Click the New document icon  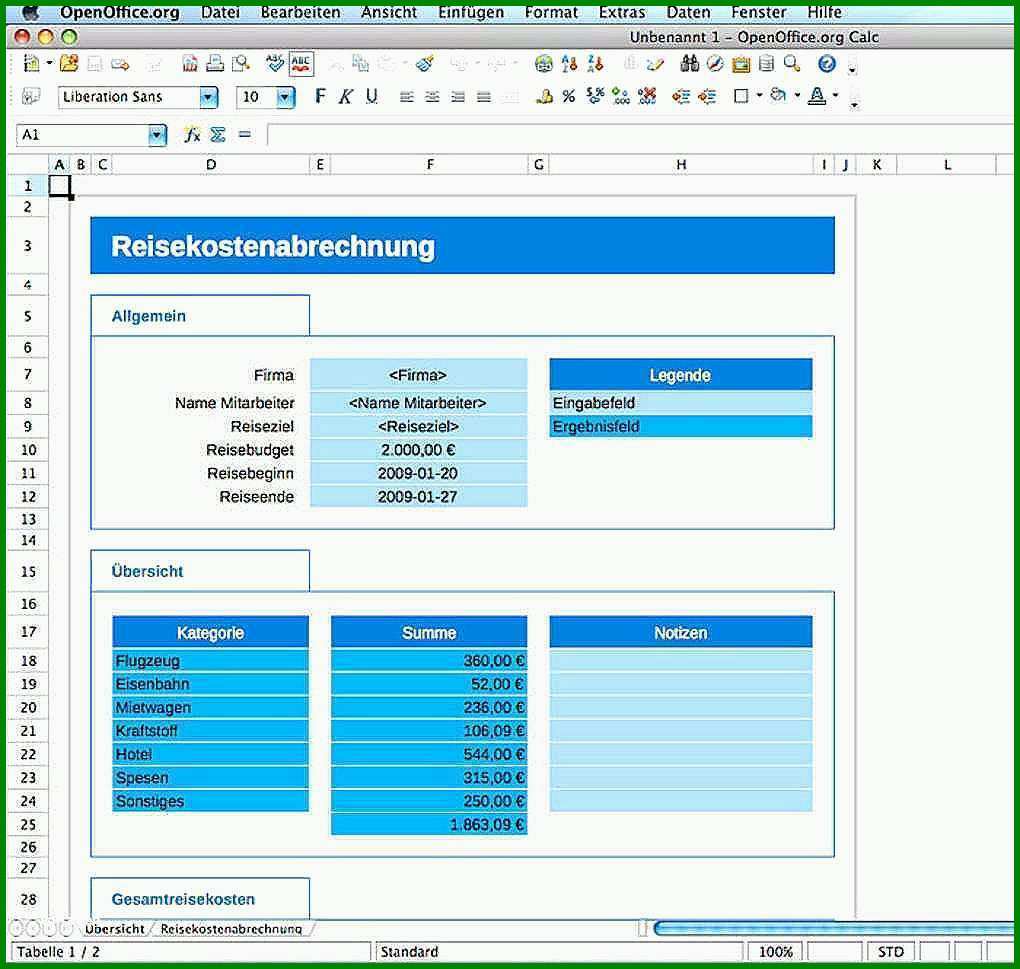pyautogui.click(x=31, y=63)
